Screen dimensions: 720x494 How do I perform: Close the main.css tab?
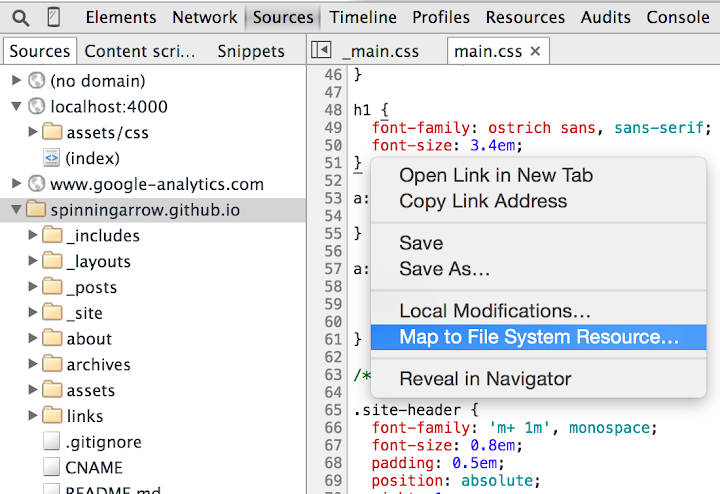coord(535,51)
